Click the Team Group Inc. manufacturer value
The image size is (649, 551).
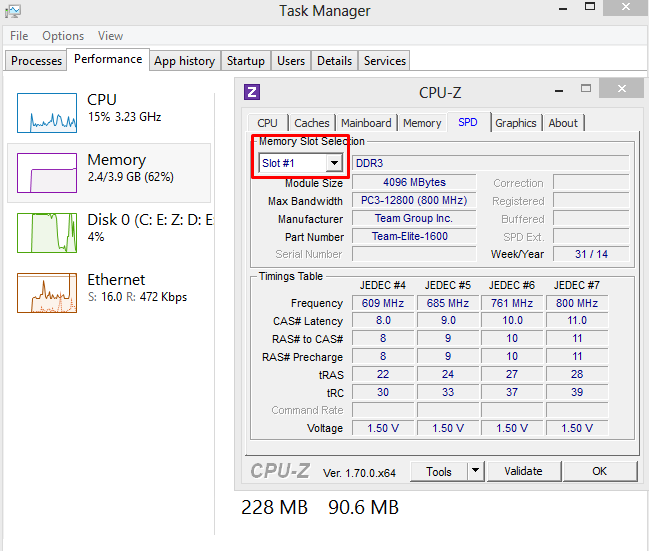(414, 218)
